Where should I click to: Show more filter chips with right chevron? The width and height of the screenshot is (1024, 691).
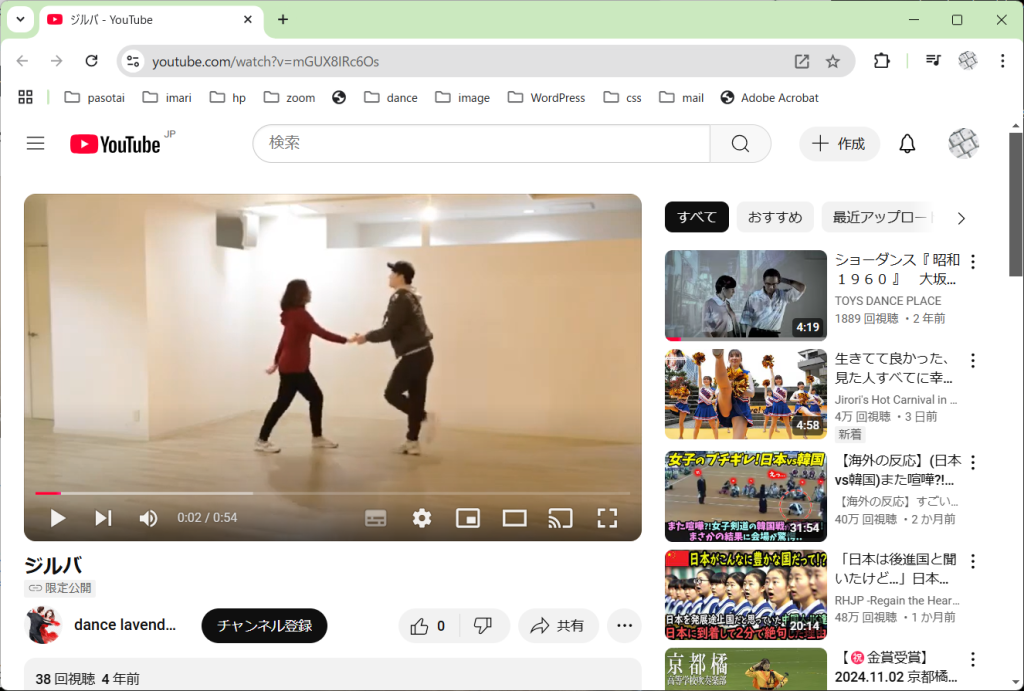pyautogui.click(x=961, y=218)
